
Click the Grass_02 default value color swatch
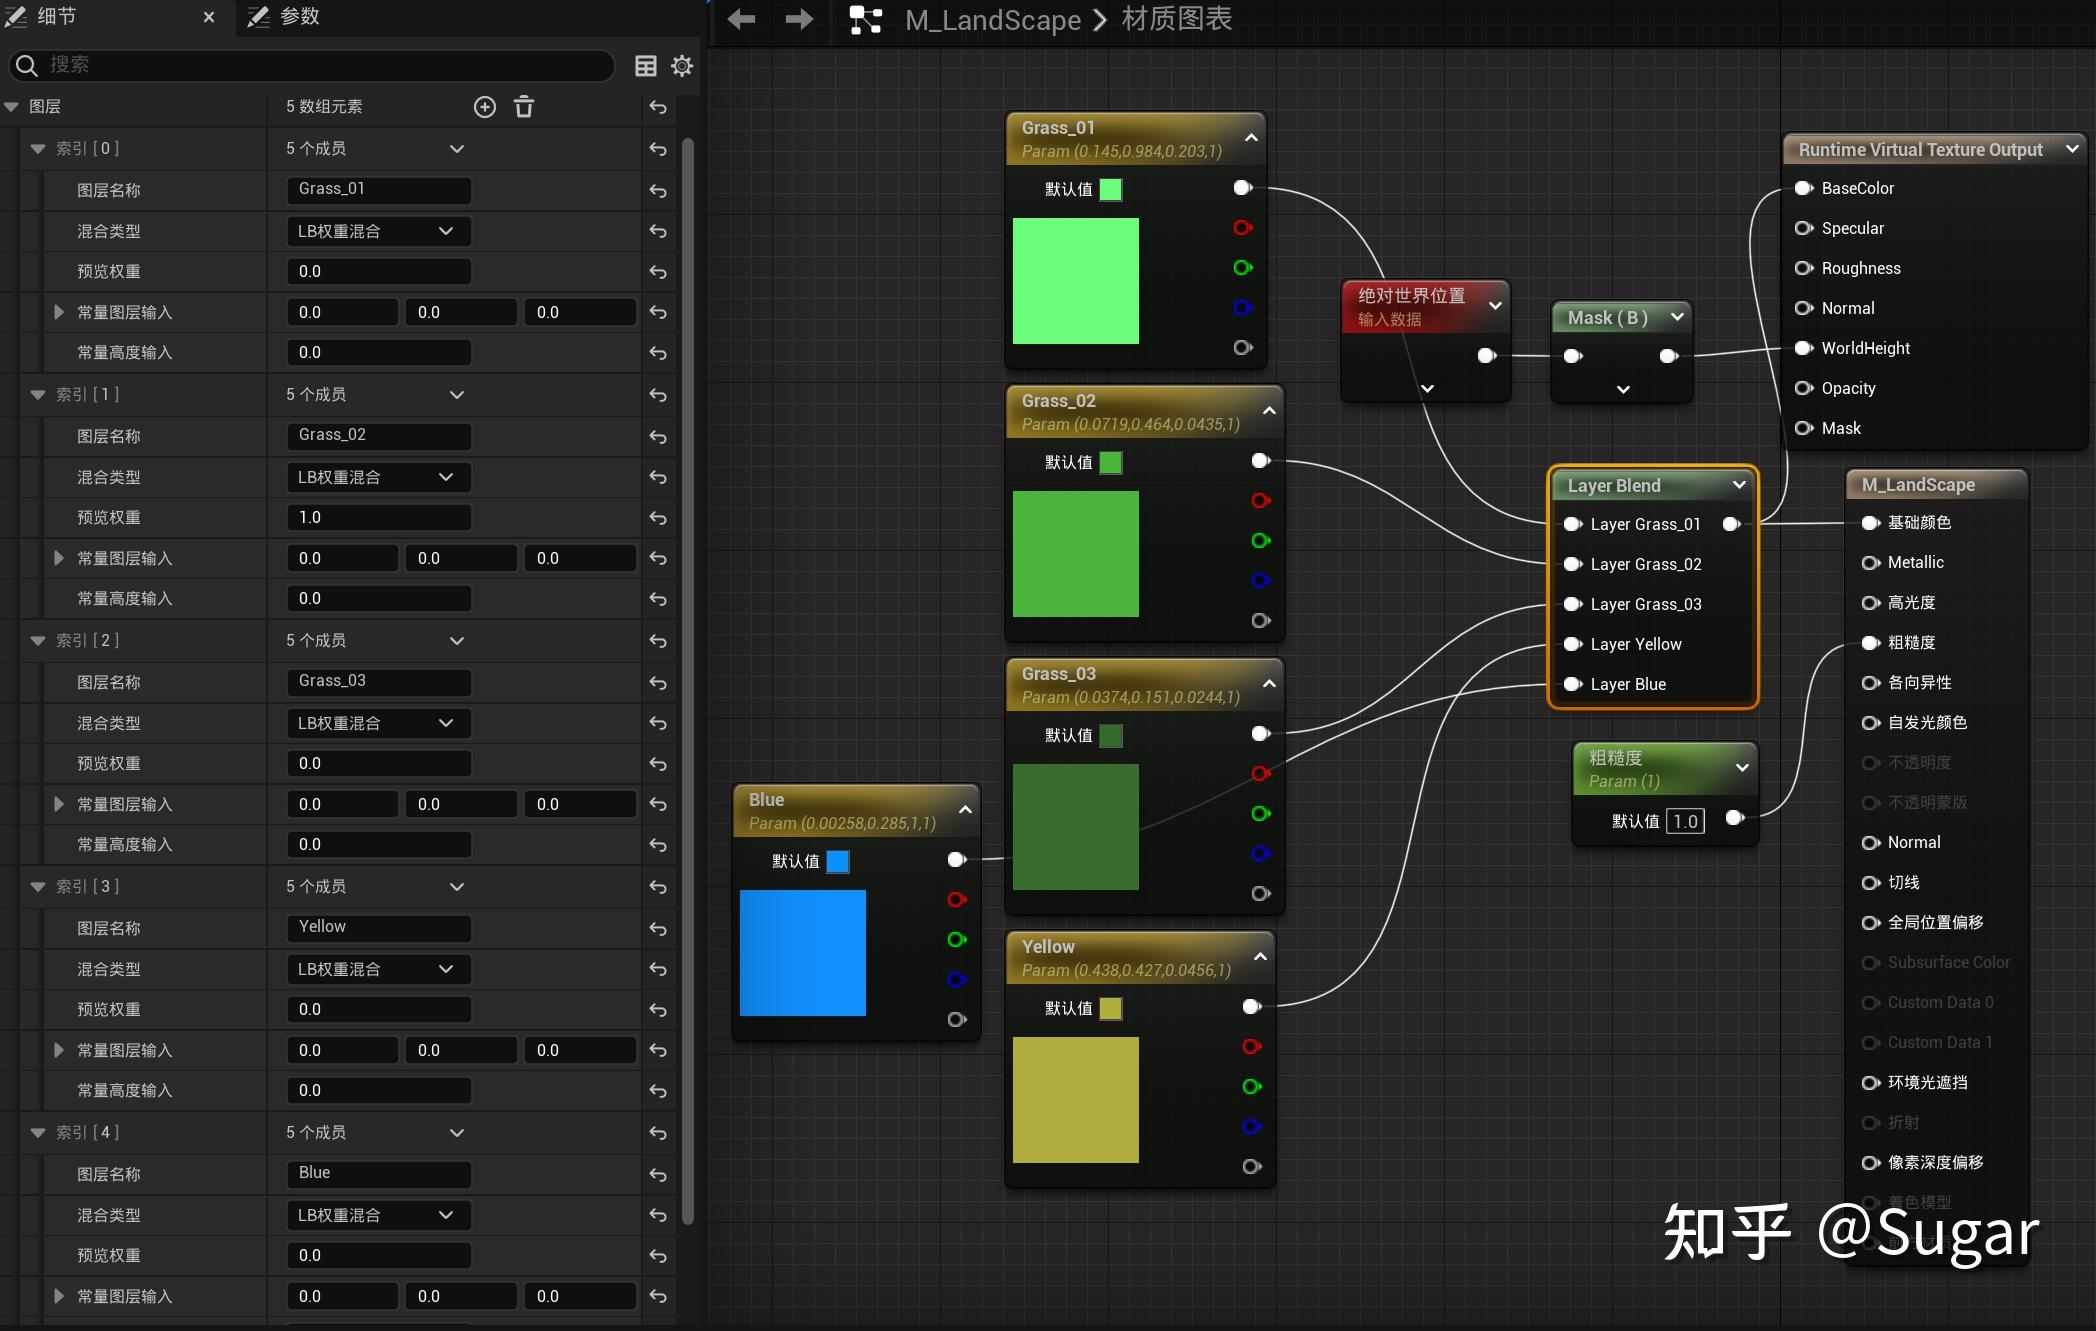tap(1110, 463)
